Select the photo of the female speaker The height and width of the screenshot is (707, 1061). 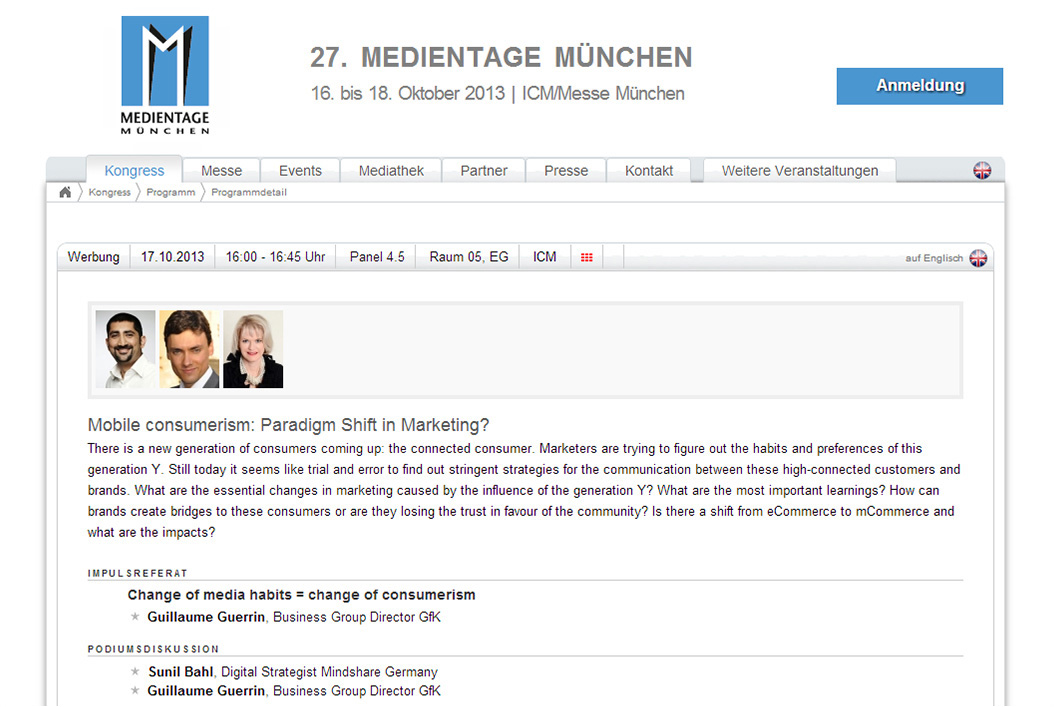point(252,349)
